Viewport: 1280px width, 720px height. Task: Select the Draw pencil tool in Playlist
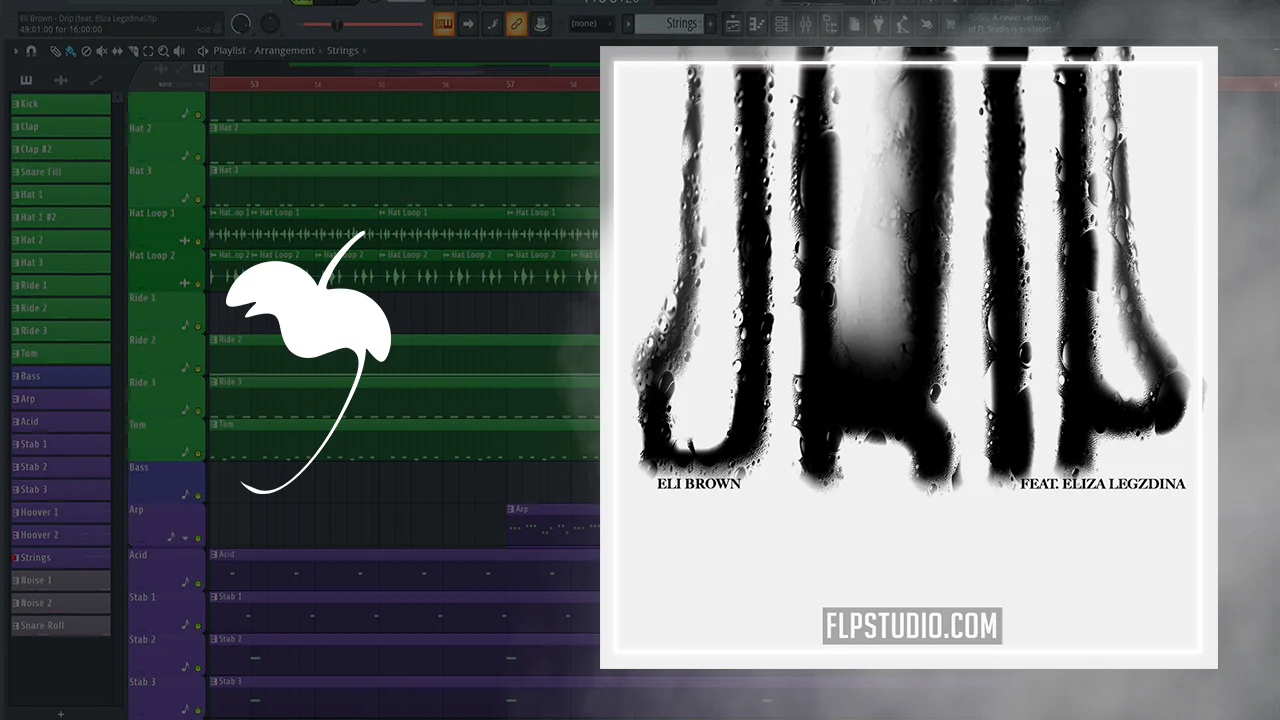[56, 51]
